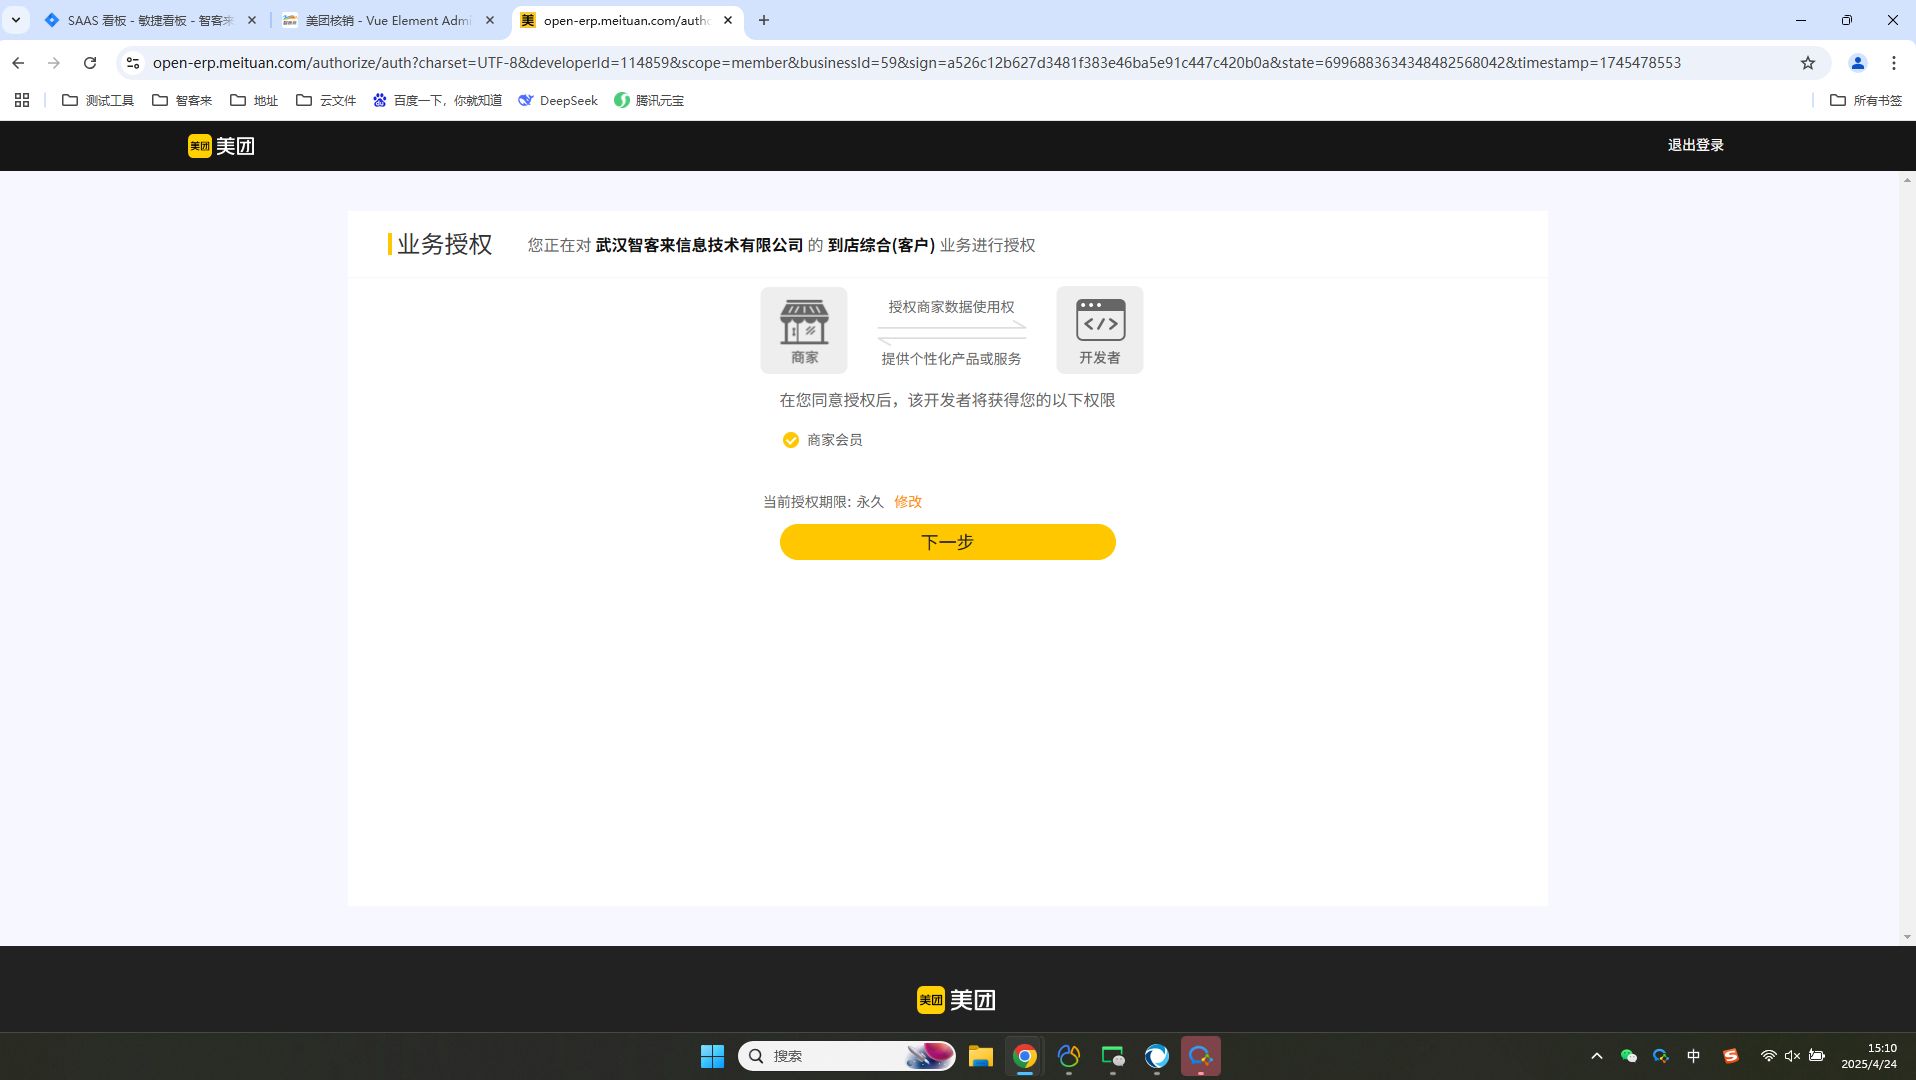Image resolution: width=1916 pixels, height=1080 pixels.
Task: Open Sogou input icon in tray
Action: coord(1730,1056)
